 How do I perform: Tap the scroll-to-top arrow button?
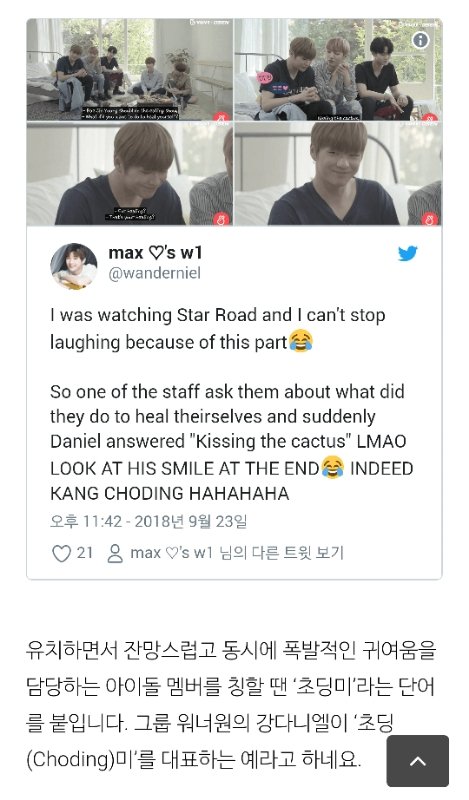pyautogui.click(x=417, y=761)
